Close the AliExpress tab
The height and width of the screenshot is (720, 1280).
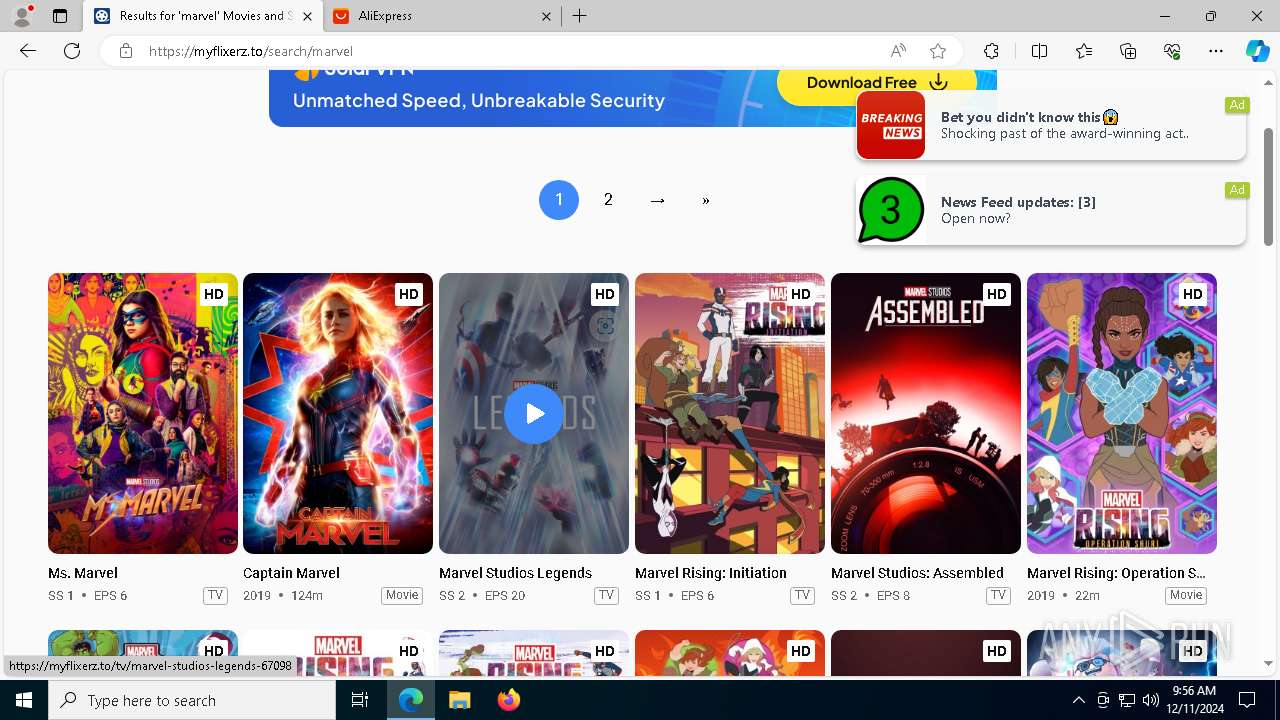coord(546,16)
